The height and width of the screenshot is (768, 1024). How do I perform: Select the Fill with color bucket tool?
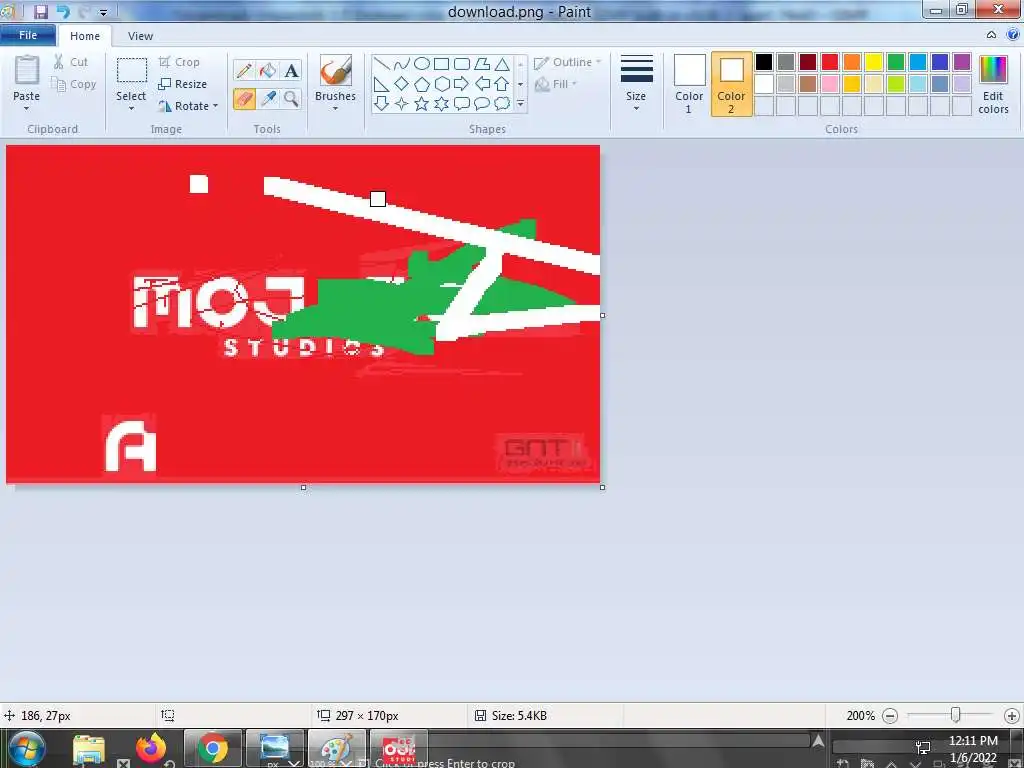[267, 71]
